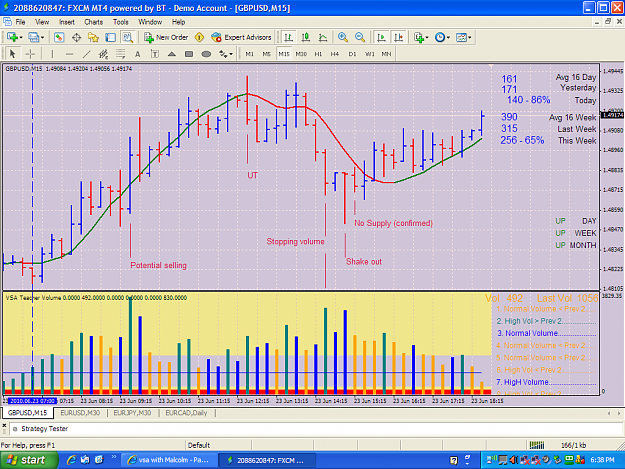This screenshot has width=625, height=469.
Task: Switch to bar chart display
Action: [288, 37]
